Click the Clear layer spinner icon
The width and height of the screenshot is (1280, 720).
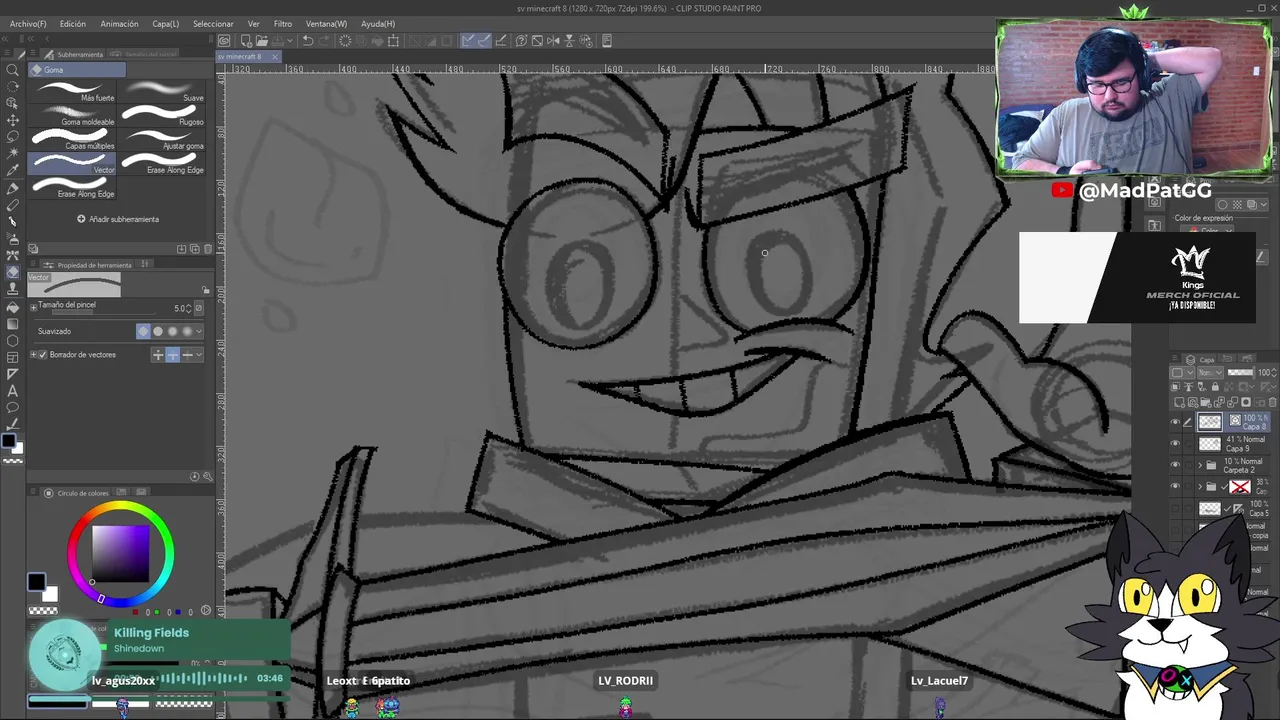tap(345, 41)
